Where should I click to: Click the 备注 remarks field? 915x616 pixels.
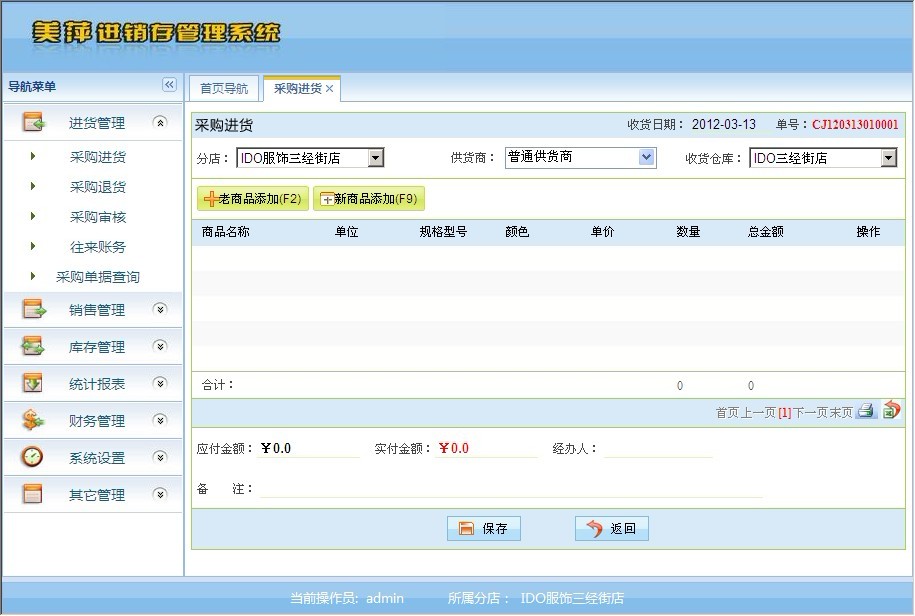click(511, 488)
